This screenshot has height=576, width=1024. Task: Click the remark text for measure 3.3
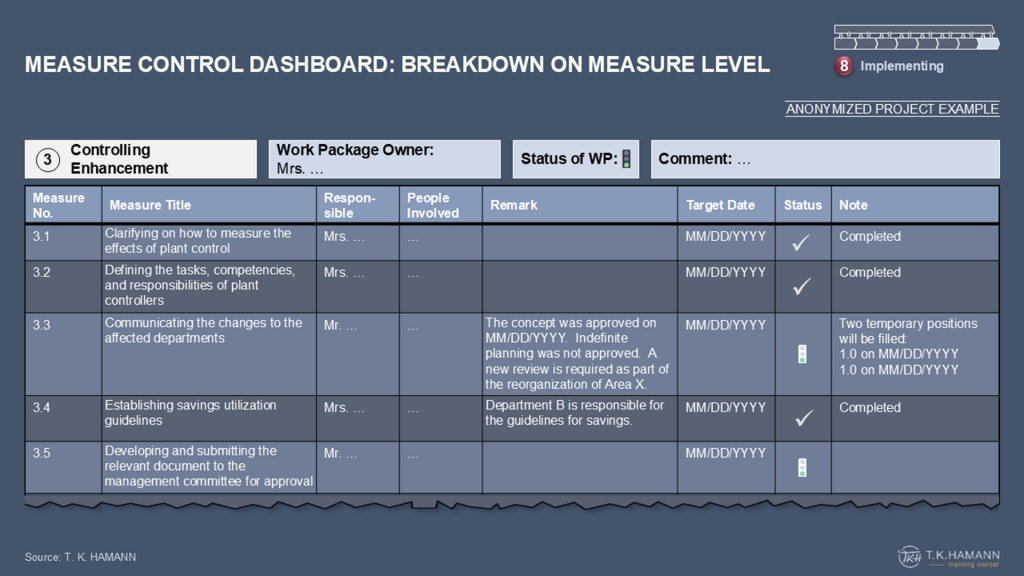577,354
